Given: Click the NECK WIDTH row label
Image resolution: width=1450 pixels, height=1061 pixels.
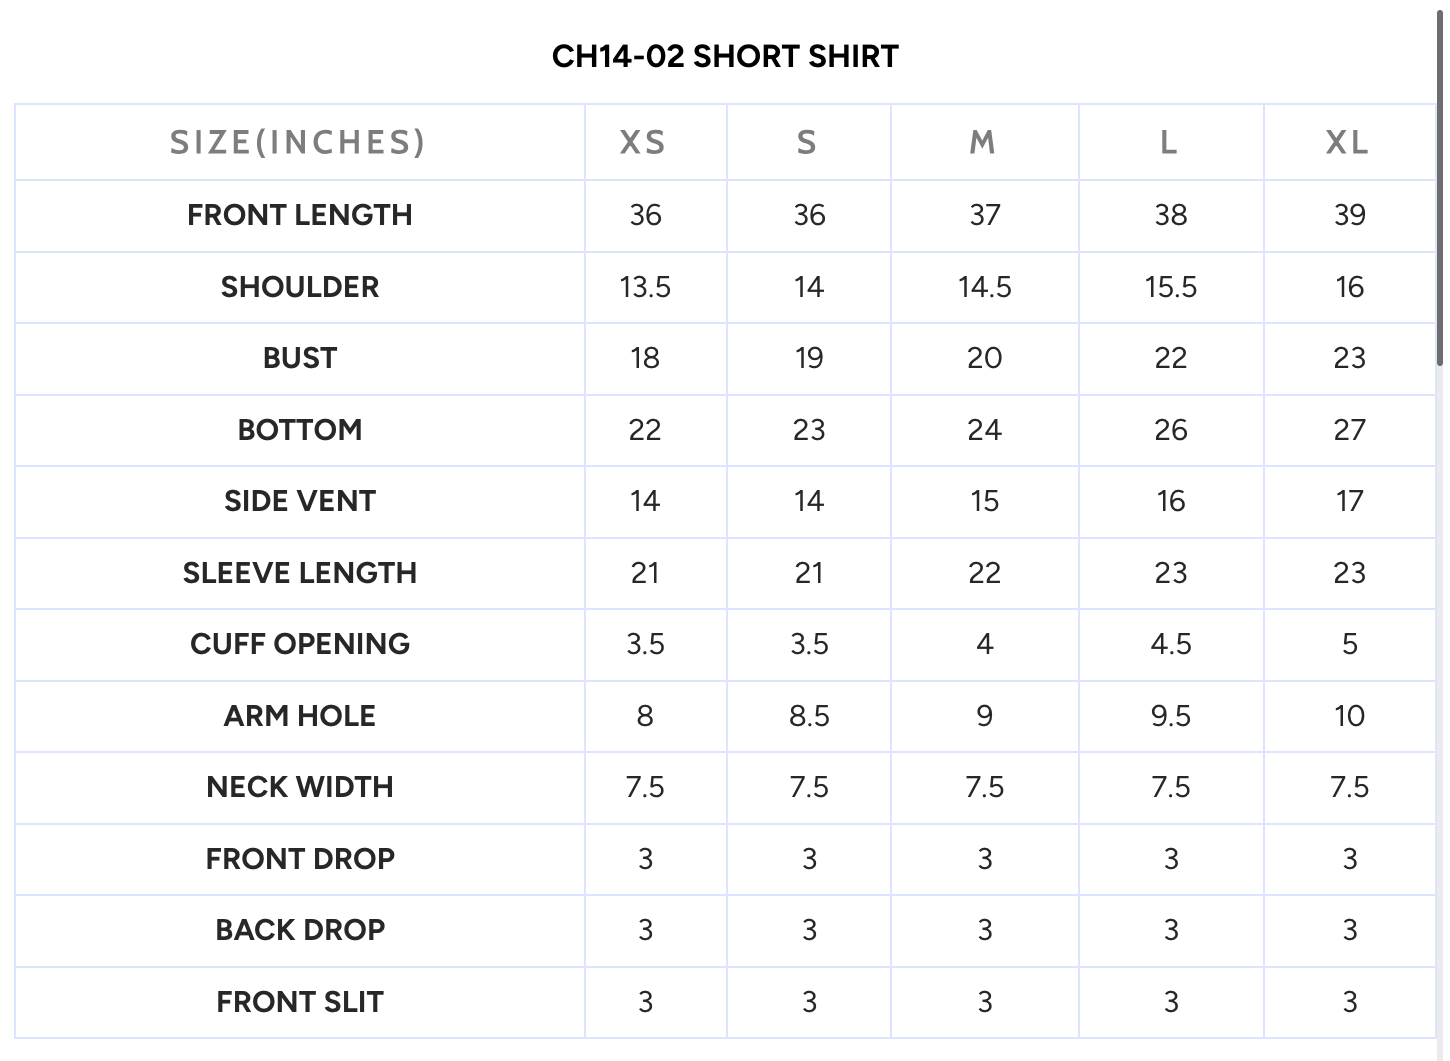Looking at the screenshot, I should (299, 787).
